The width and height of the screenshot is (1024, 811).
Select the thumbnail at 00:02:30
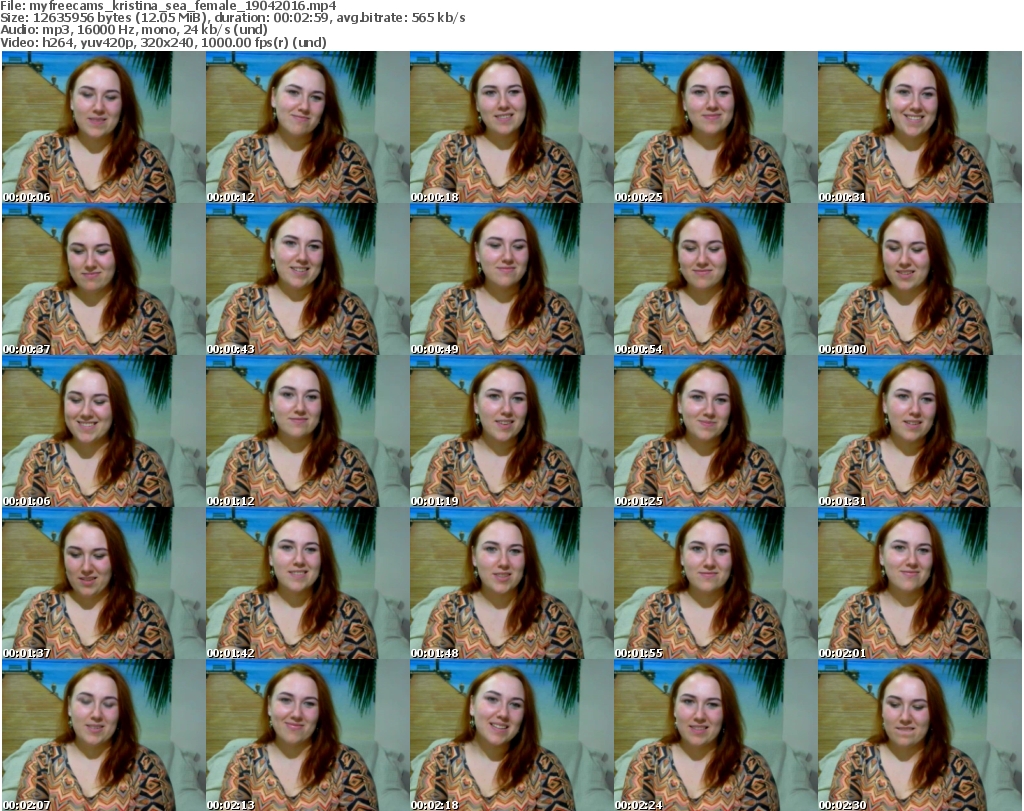920,735
